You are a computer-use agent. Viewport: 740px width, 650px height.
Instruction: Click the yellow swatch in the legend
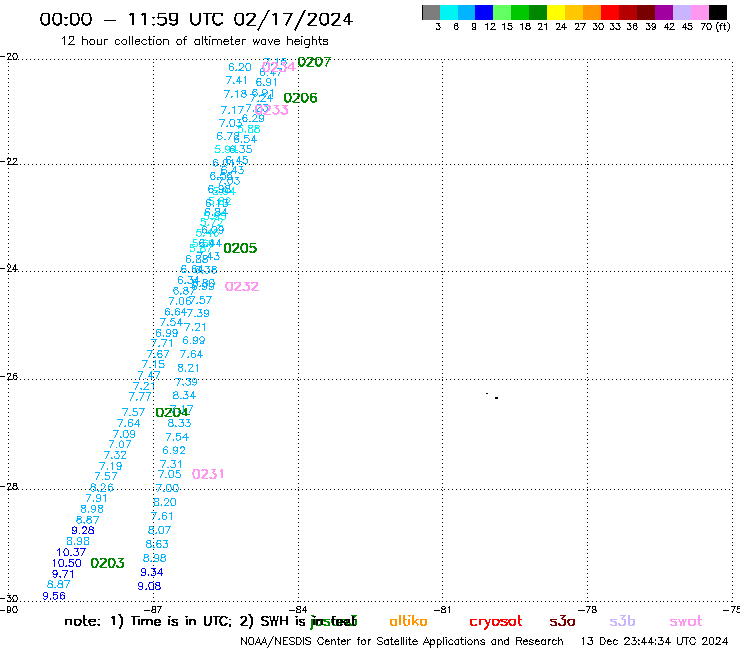(556, 12)
